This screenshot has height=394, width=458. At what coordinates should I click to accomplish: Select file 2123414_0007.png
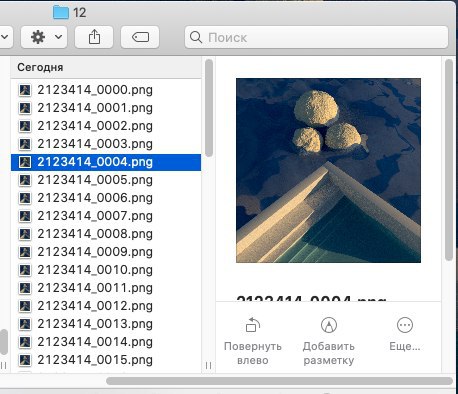pyautogui.click(x=106, y=216)
